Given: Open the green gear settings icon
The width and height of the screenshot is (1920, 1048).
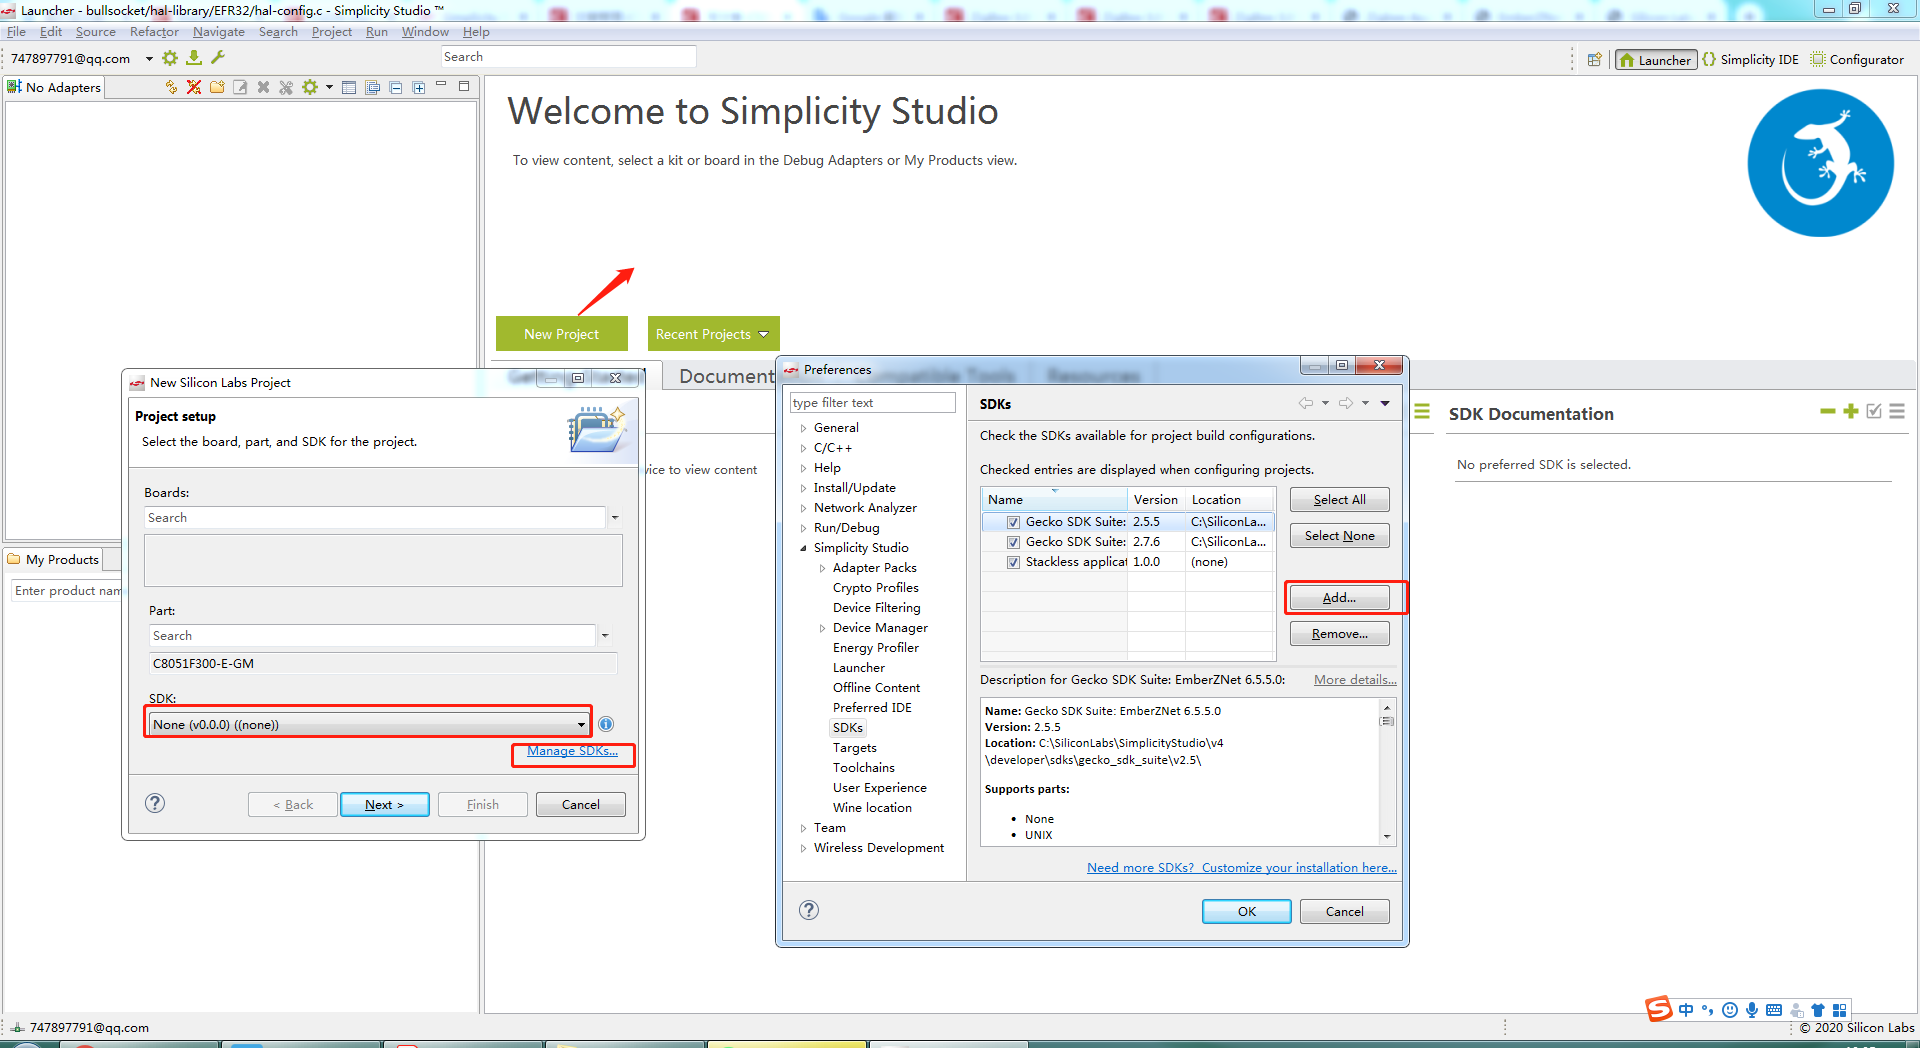Looking at the screenshot, I should [170, 58].
